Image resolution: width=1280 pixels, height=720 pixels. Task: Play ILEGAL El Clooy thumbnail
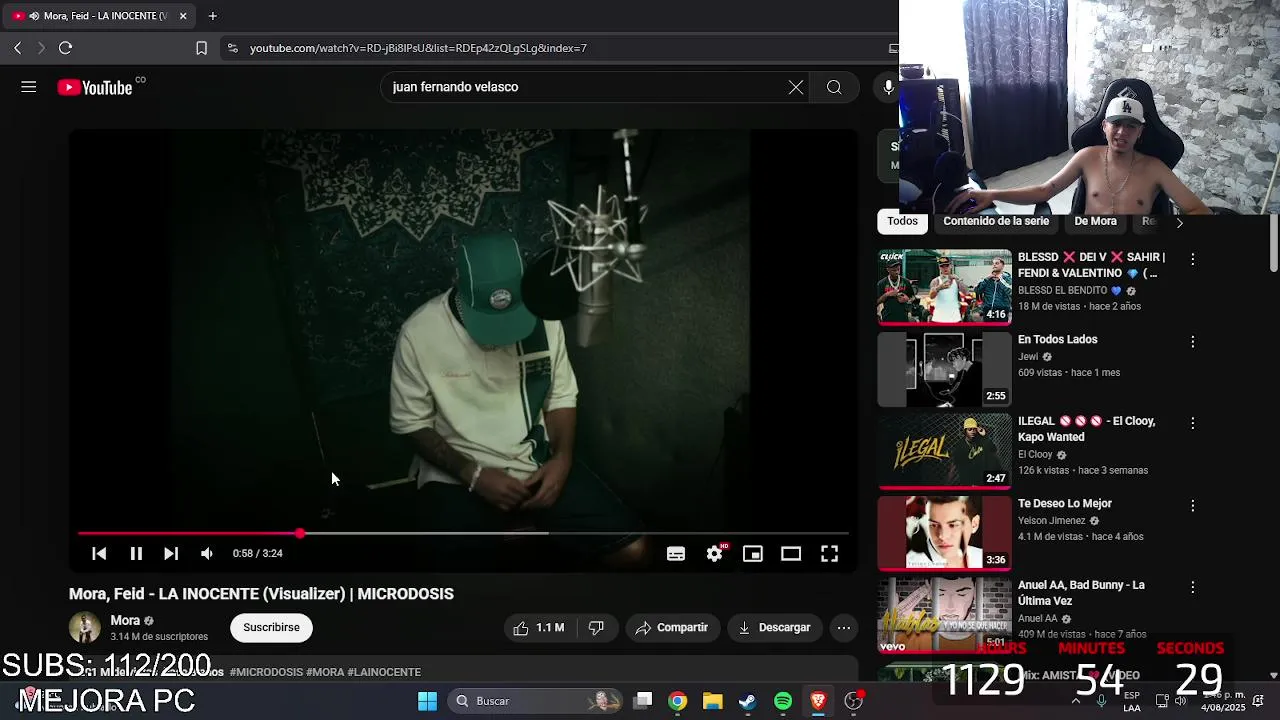[945, 451]
